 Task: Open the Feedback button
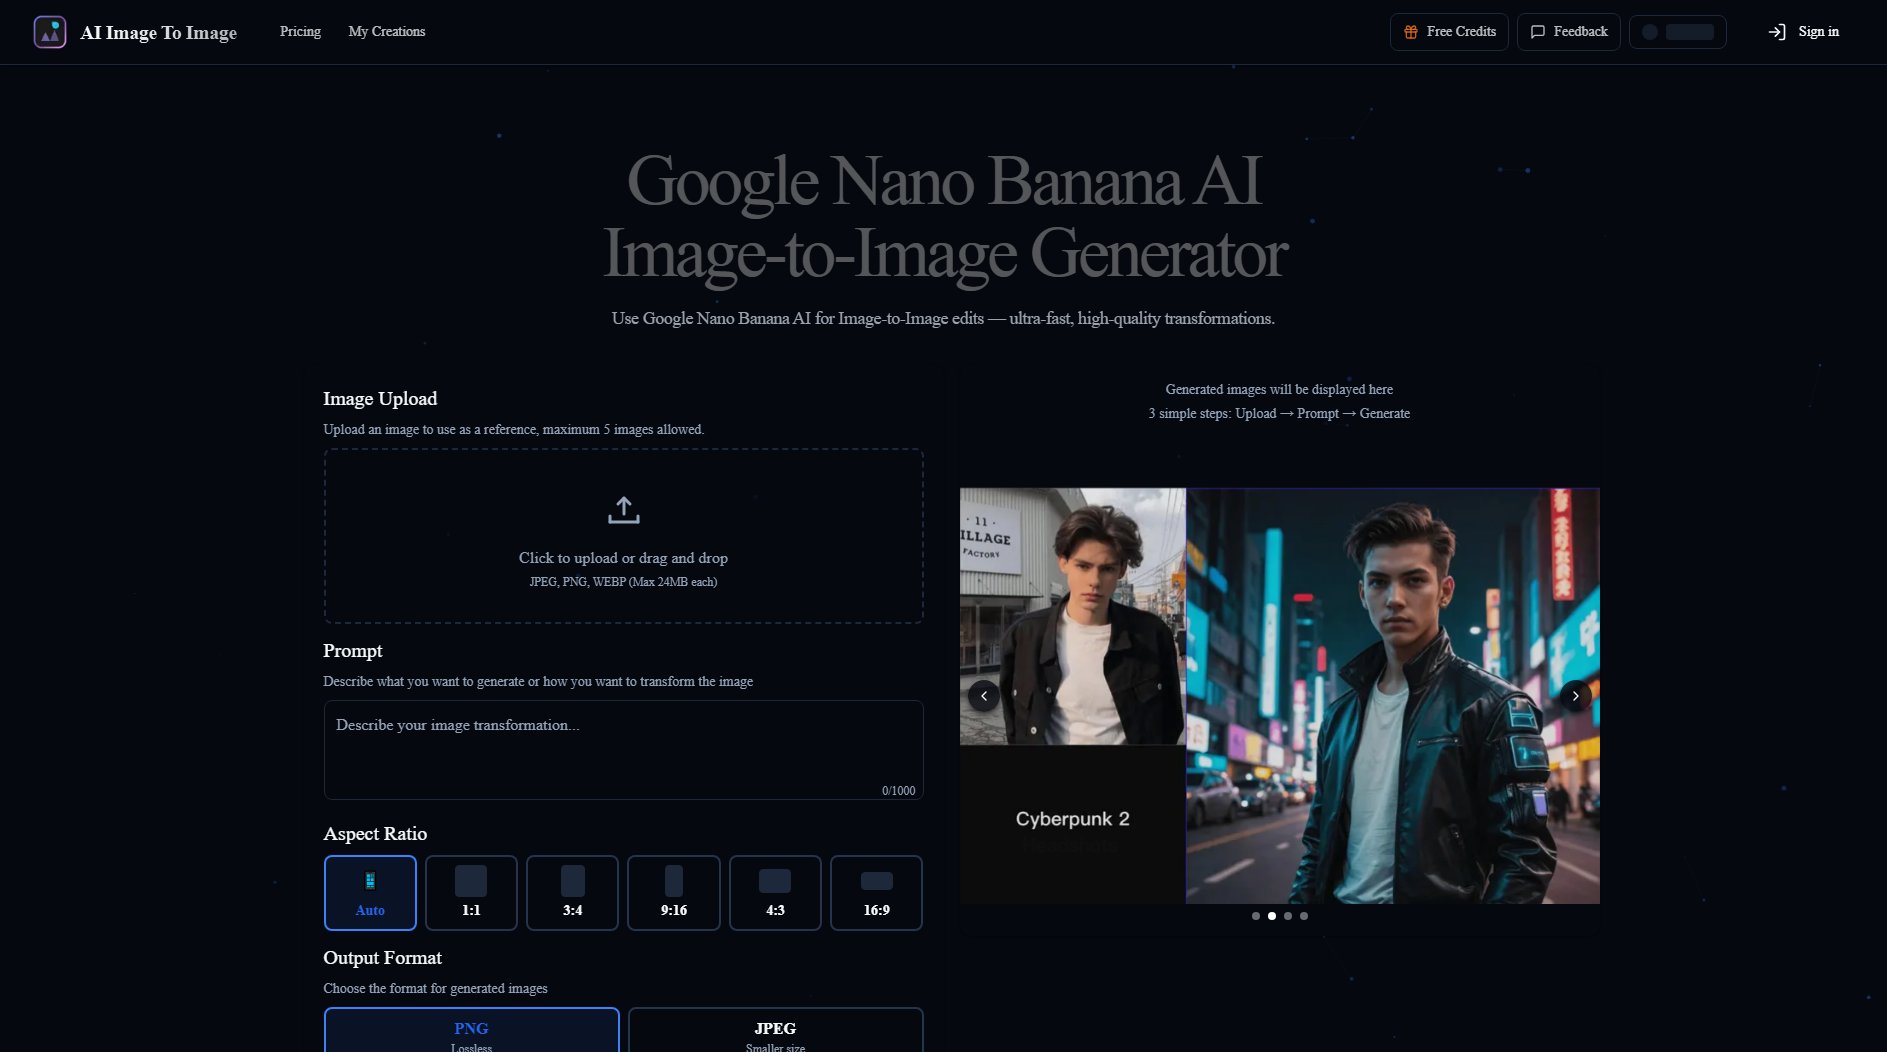pos(1568,32)
